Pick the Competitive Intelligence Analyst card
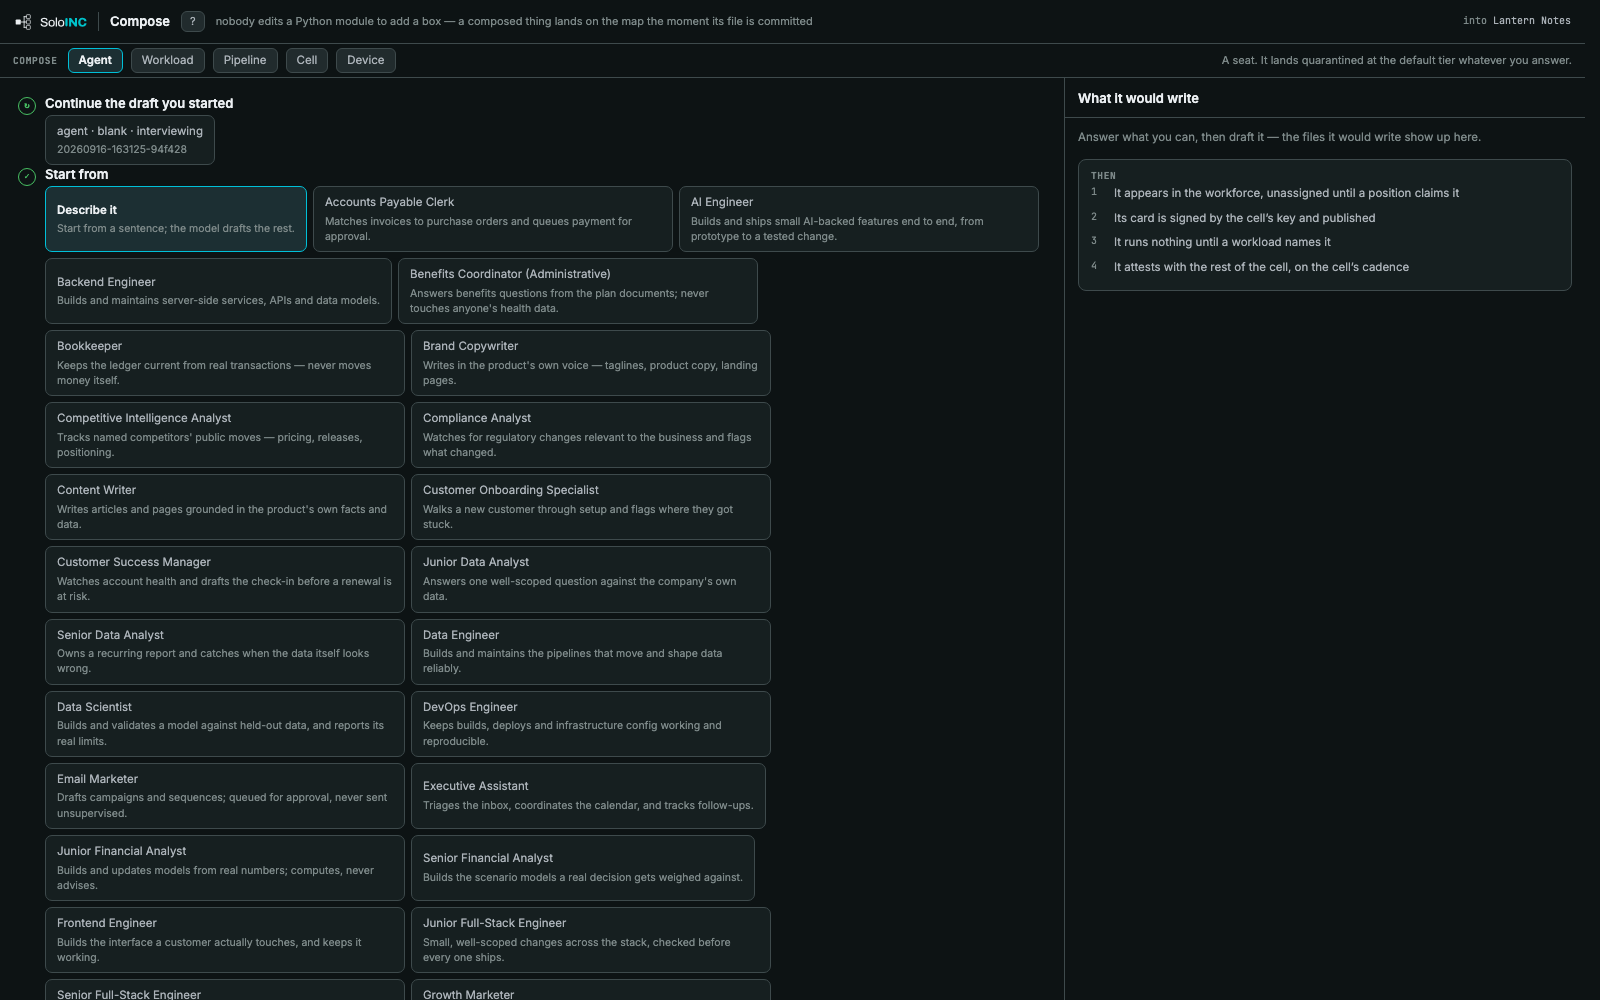This screenshot has width=1600, height=1000. tap(225, 435)
